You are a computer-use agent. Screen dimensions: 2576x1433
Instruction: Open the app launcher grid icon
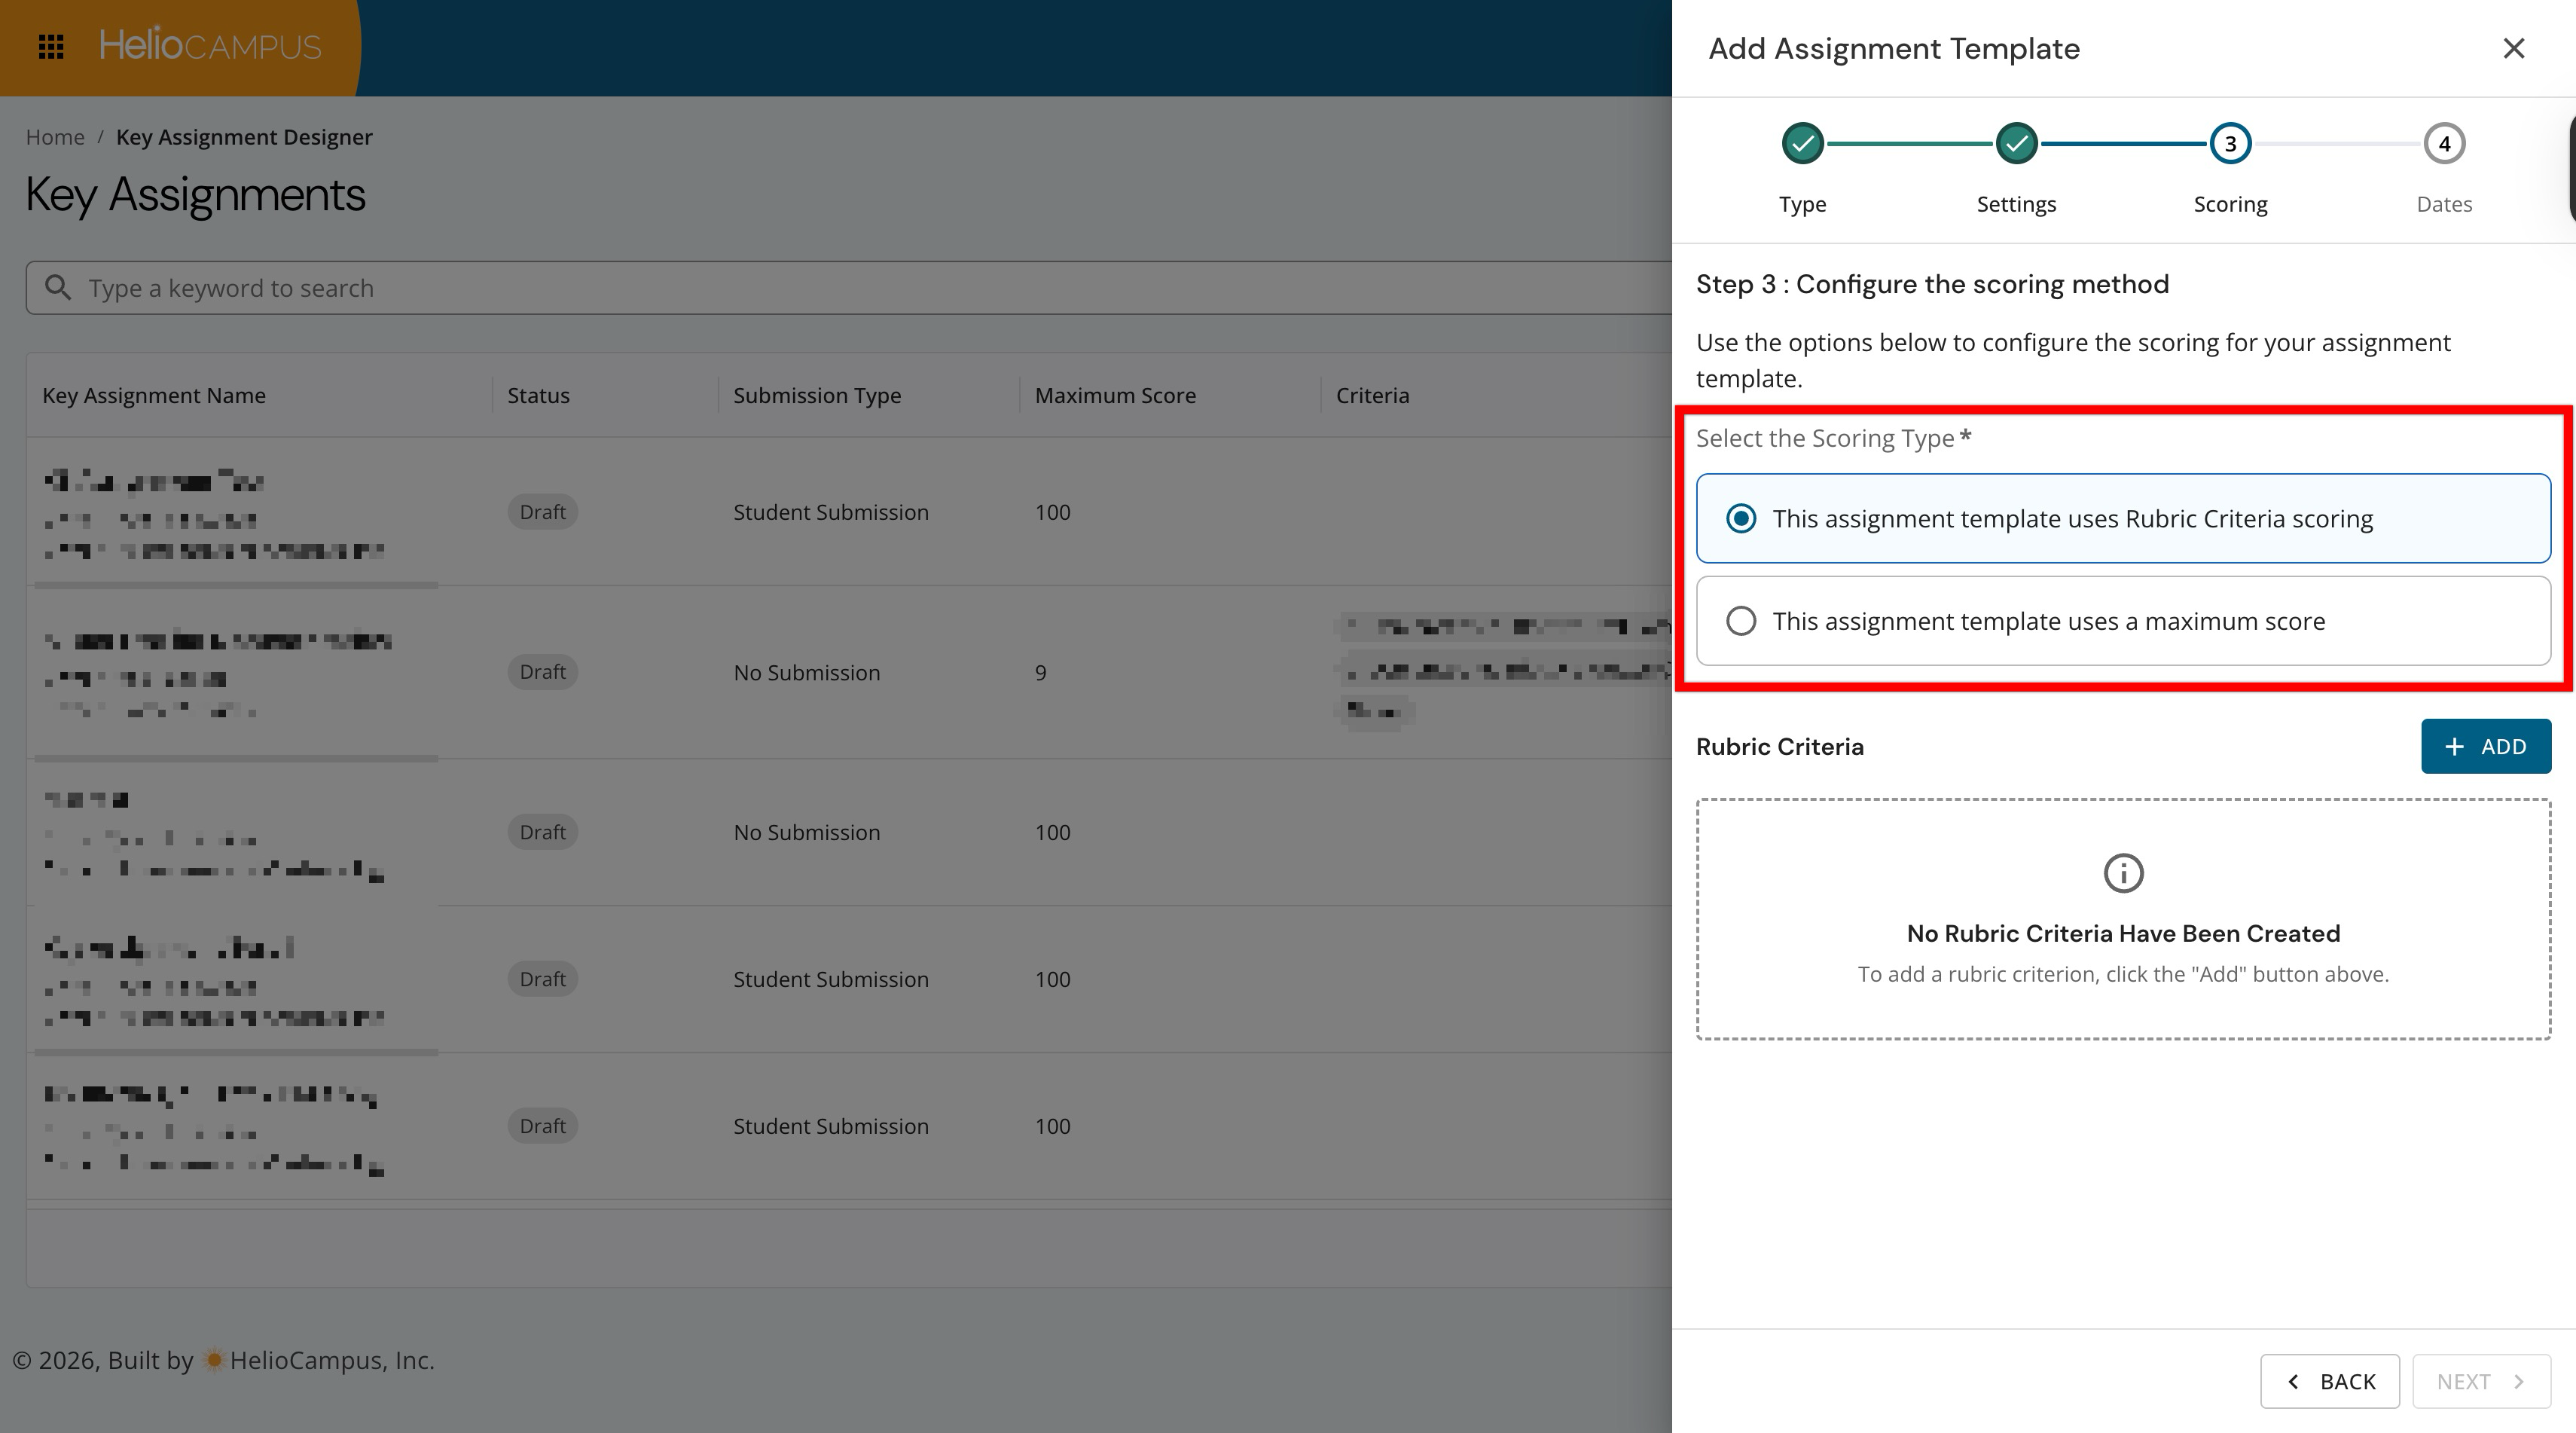point(51,46)
